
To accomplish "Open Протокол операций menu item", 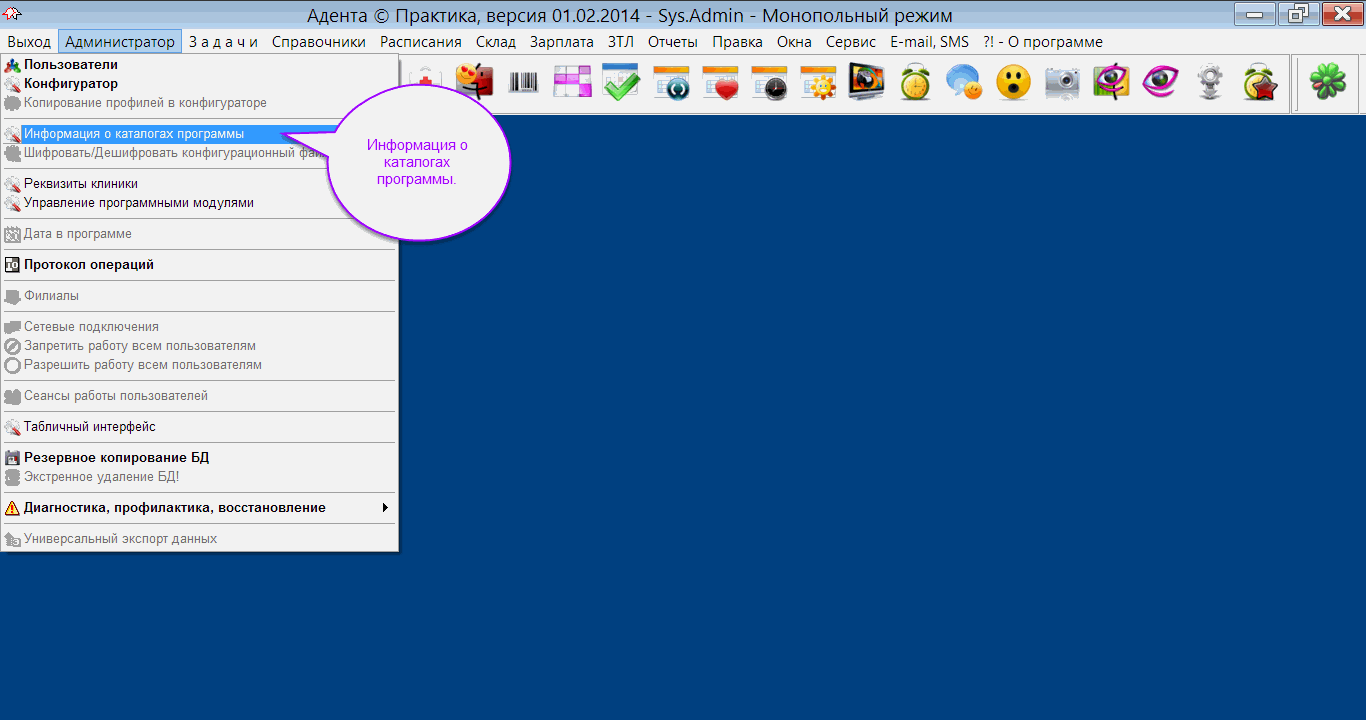I will coord(88,265).
